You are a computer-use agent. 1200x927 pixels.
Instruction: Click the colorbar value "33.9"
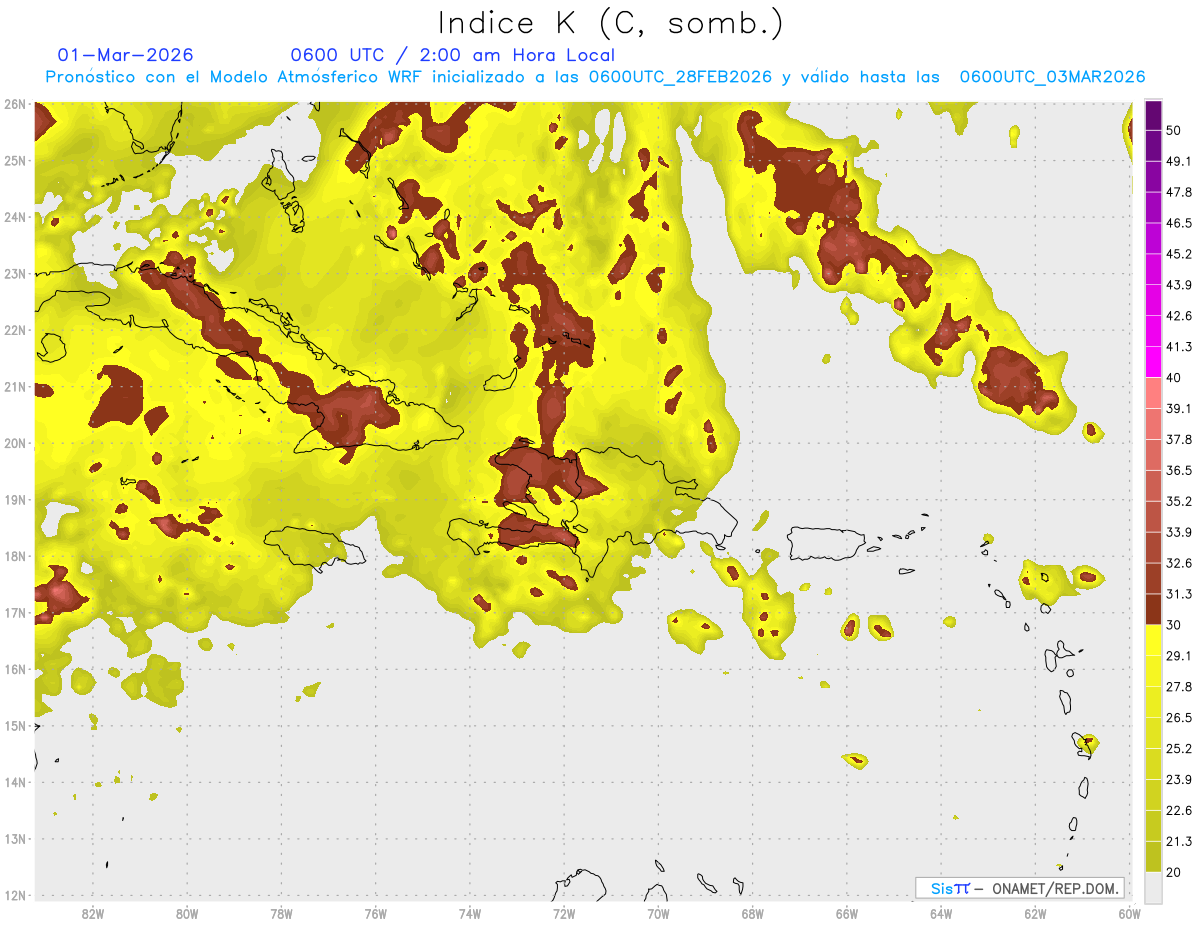[1179, 532]
